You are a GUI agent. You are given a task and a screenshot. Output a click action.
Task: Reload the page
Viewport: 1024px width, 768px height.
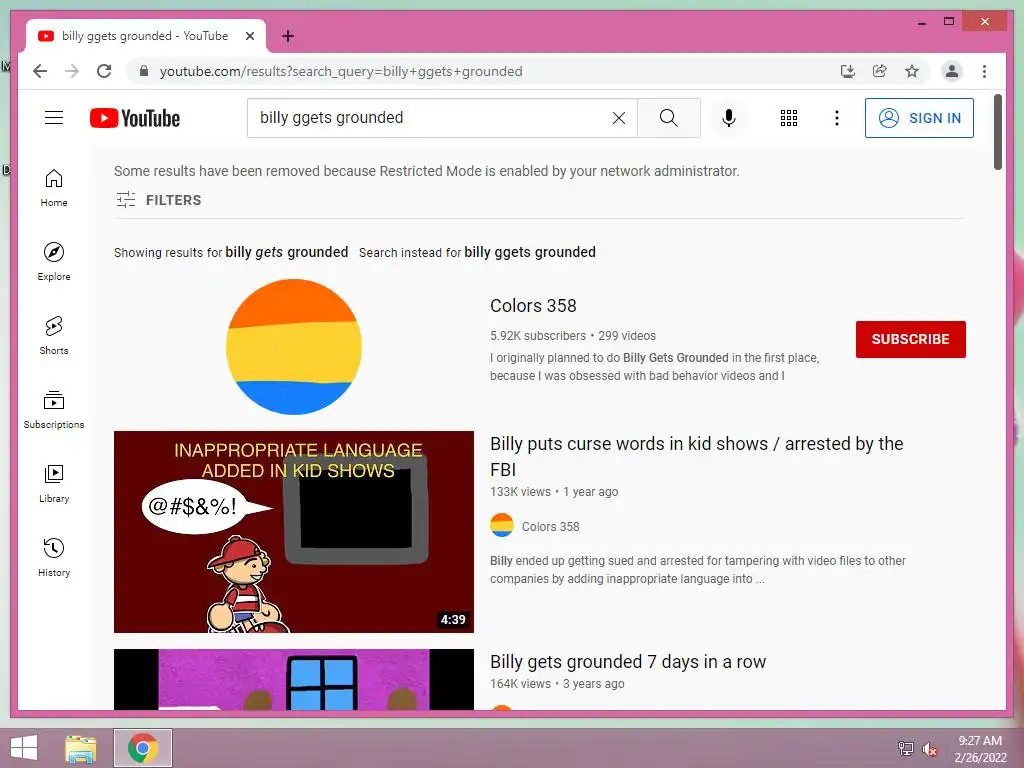pos(104,71)
